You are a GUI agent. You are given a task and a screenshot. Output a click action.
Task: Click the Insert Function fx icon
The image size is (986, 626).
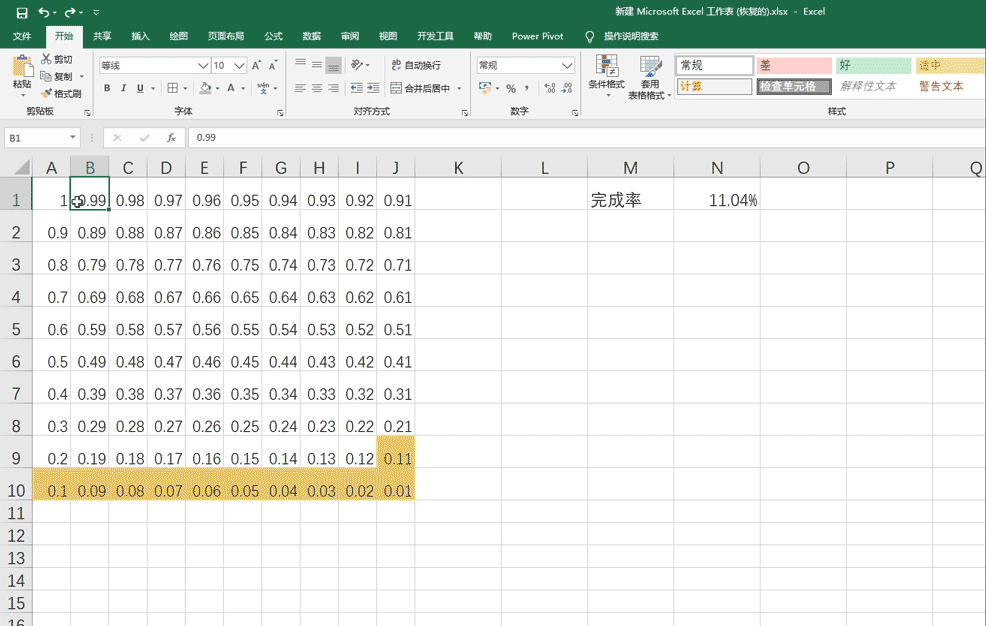[171, 138]
